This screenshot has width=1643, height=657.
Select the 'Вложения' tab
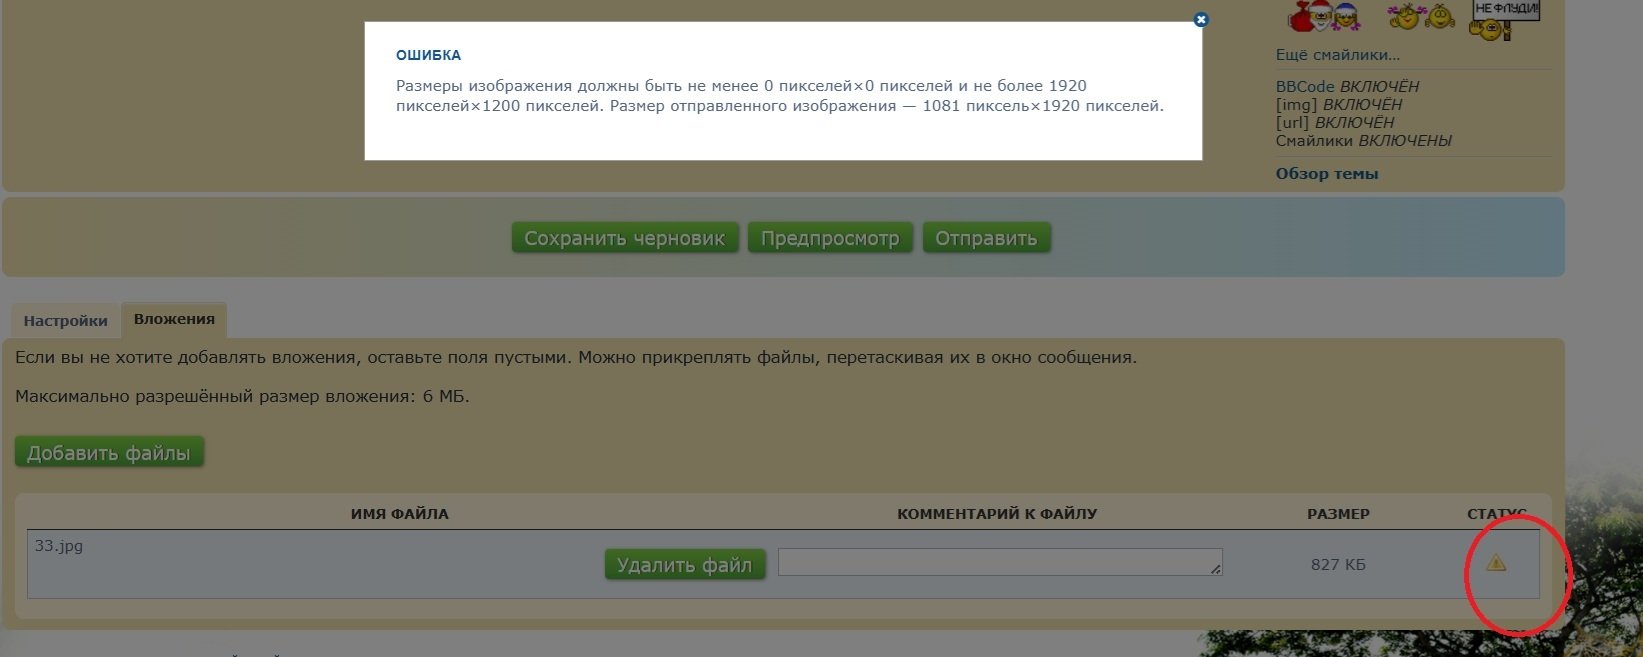[174, 320]
